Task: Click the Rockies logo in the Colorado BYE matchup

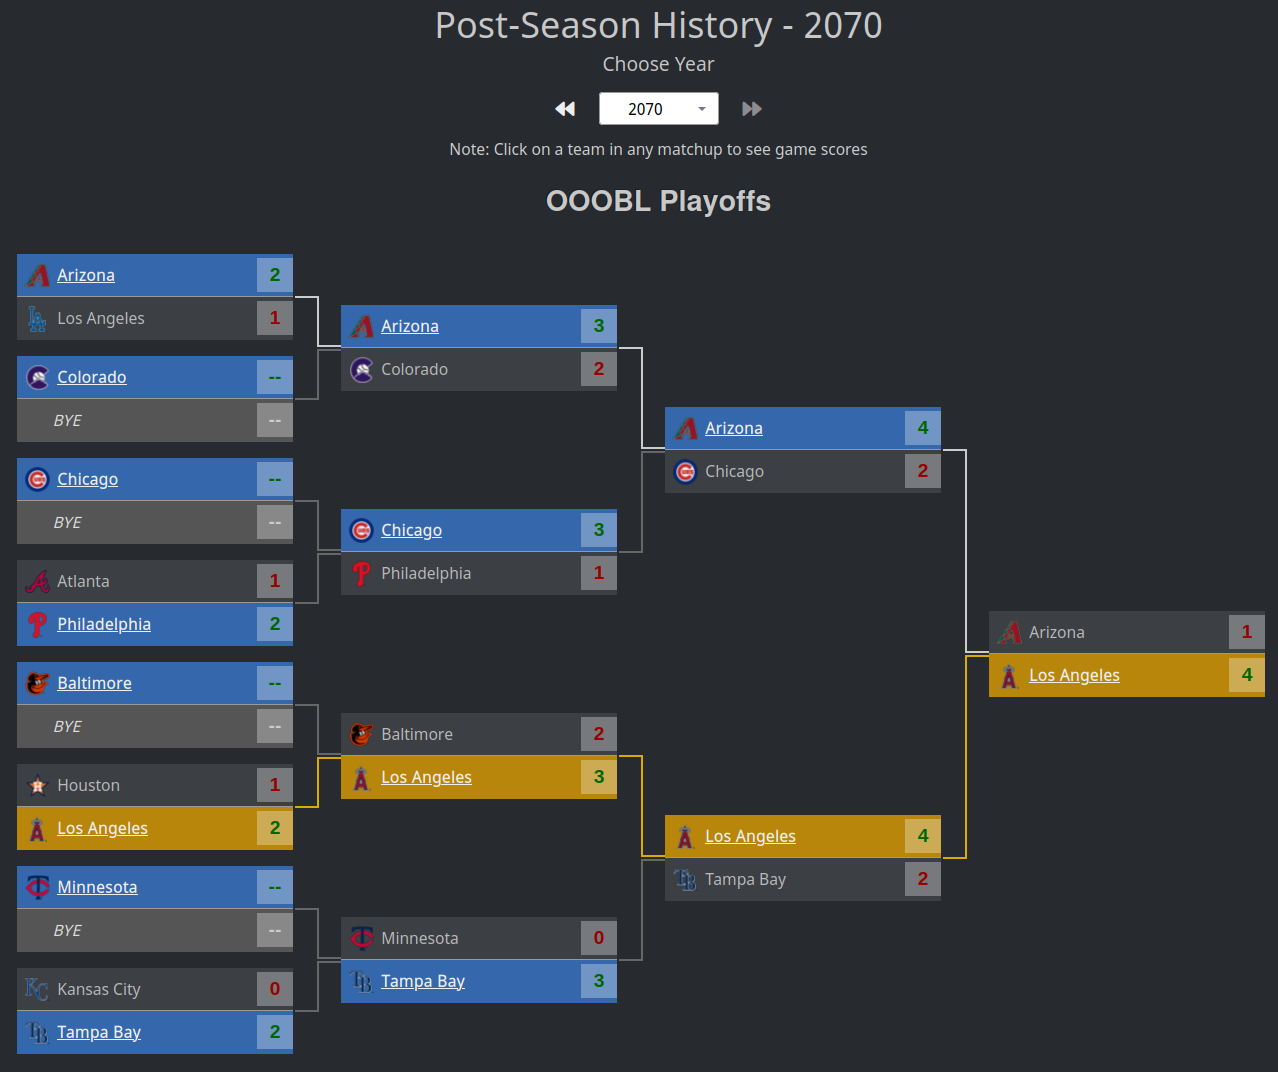Action: coord(37,377)
